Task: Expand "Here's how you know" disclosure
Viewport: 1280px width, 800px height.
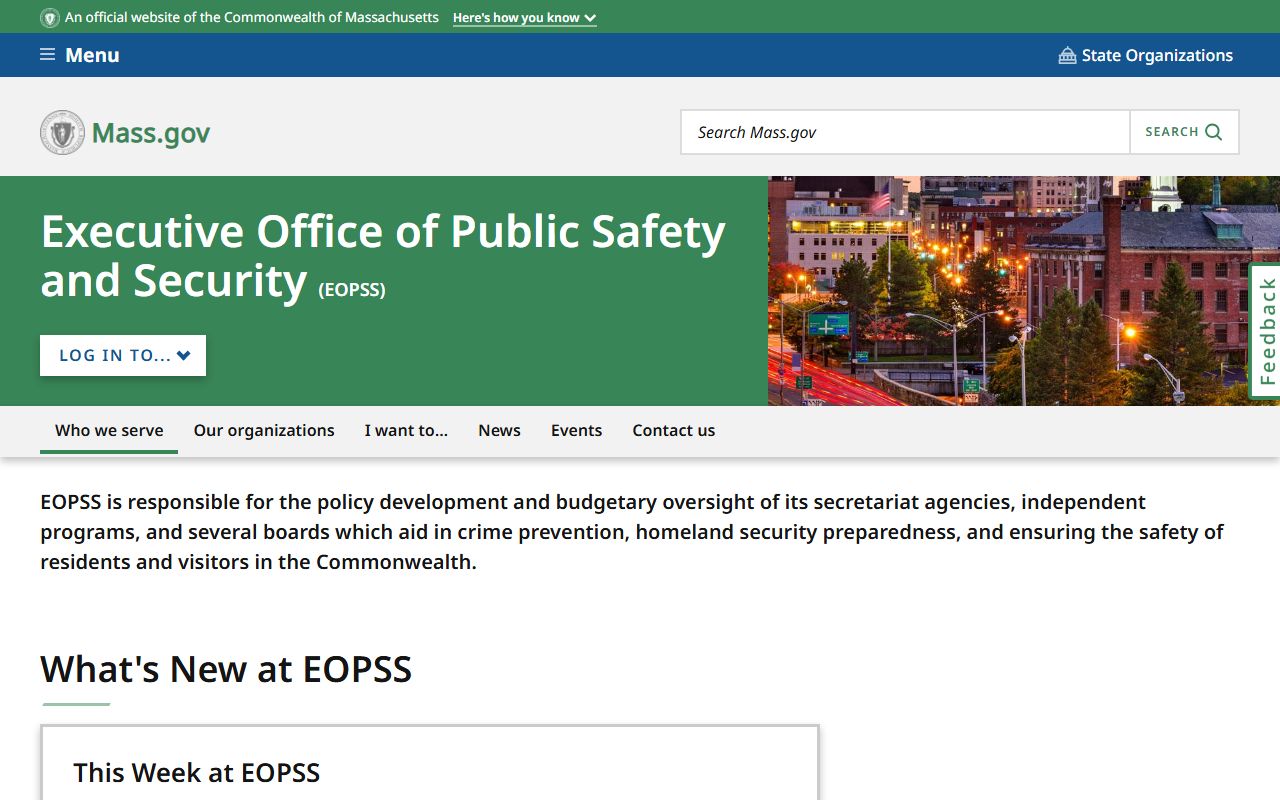Action: [x=524, y=18]
